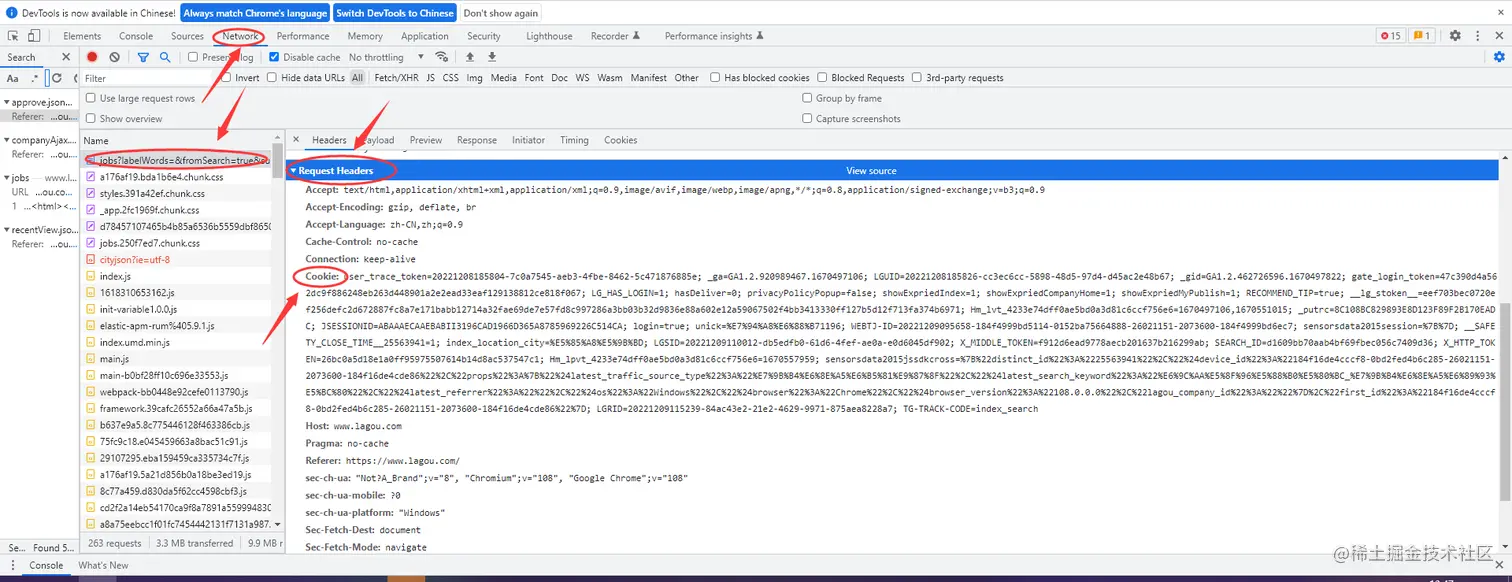Open network search with the magnifier icon
This screenshot has height=582, width=1512.
click(x=165, y=57)
